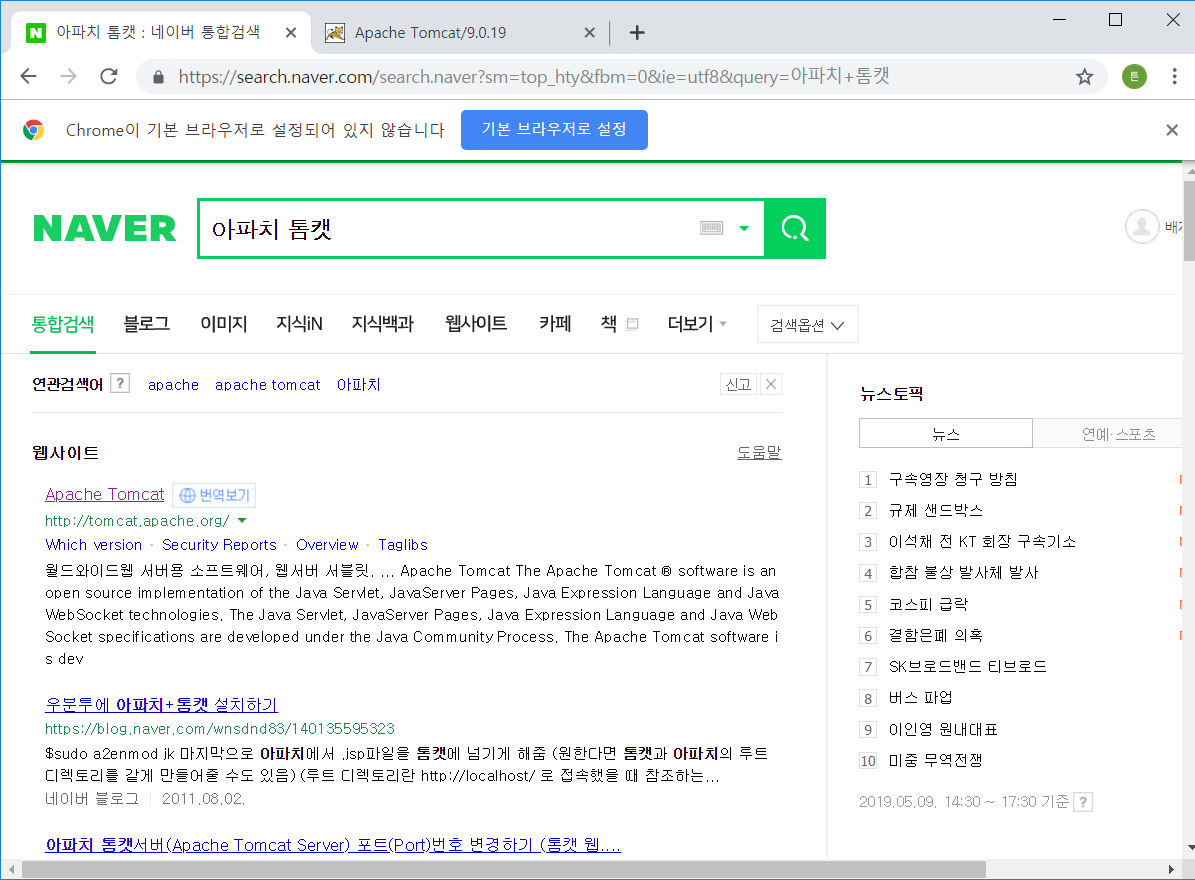This screenshot has width=1195, height=880.
Task: Click the 번역보기 translate button
Action: pyautogui.click(x=214, y=495)
